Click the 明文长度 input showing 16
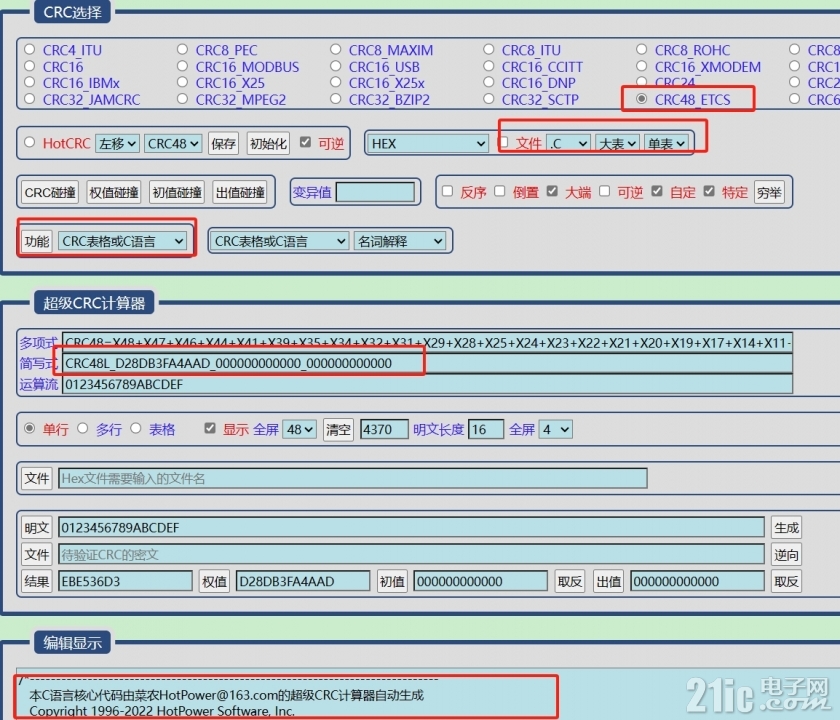840x720 pixels. point(486,429)
